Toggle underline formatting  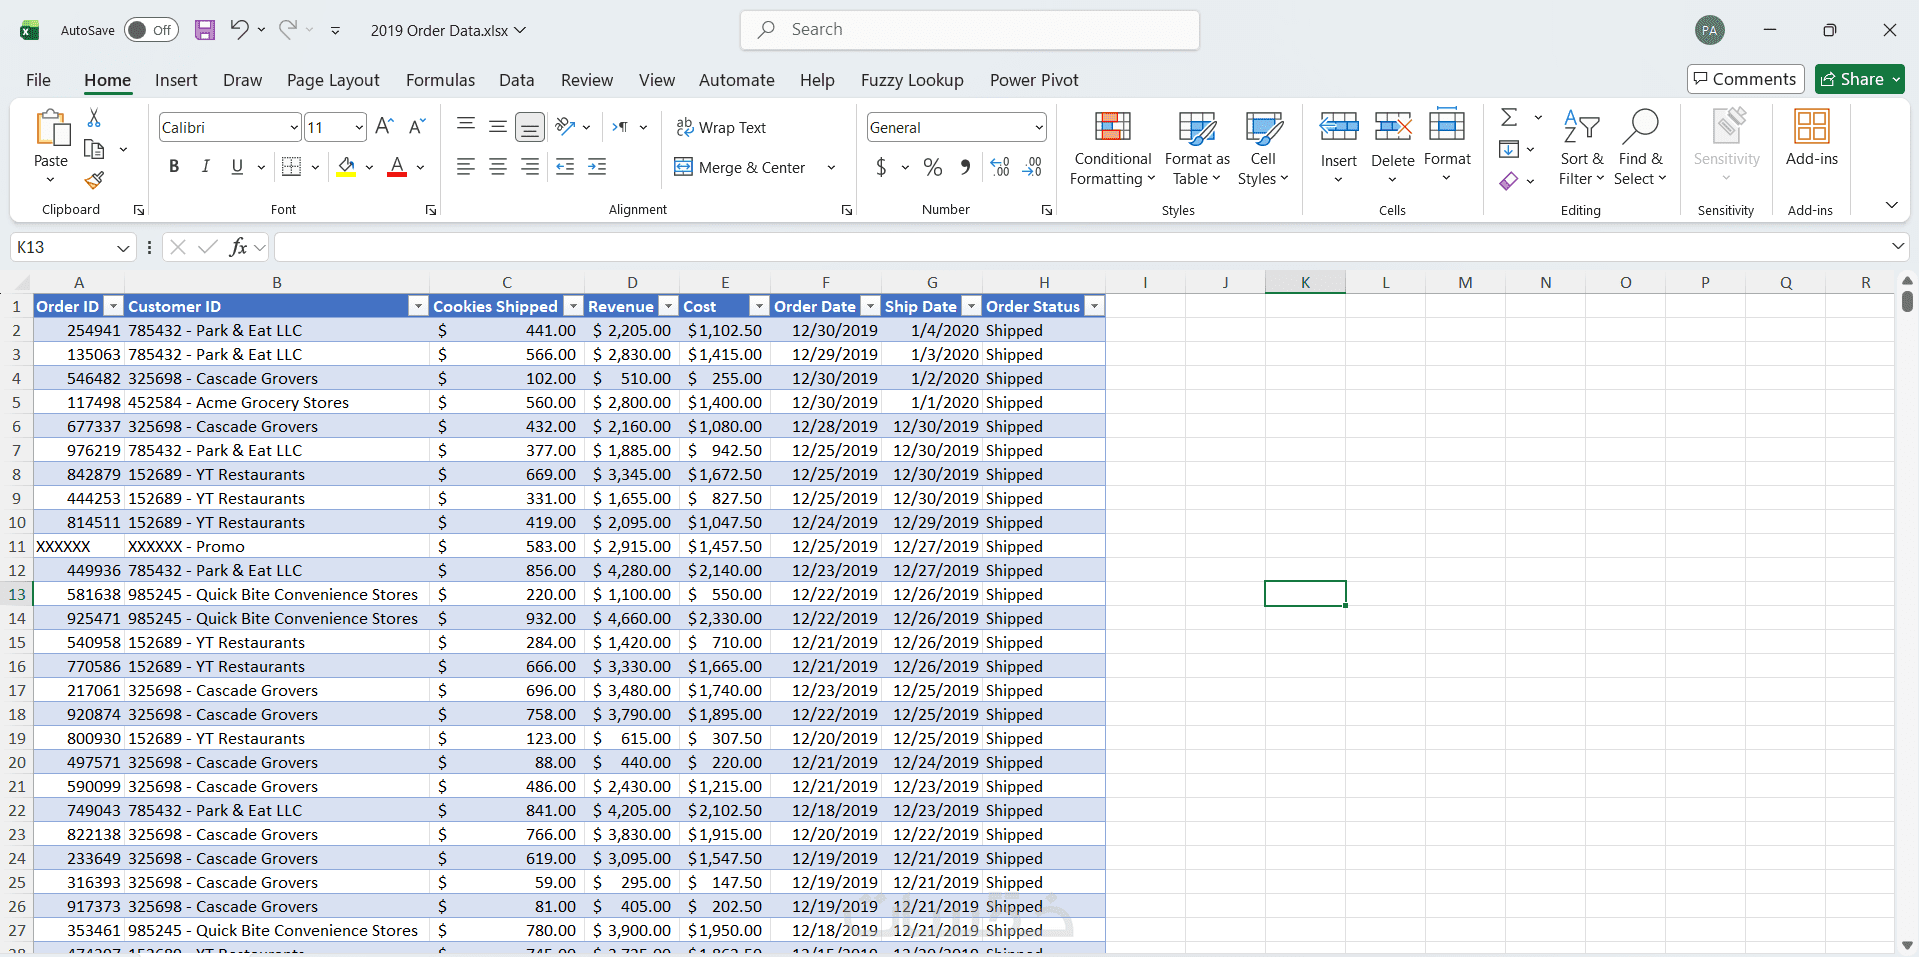[x=237, y=167]
